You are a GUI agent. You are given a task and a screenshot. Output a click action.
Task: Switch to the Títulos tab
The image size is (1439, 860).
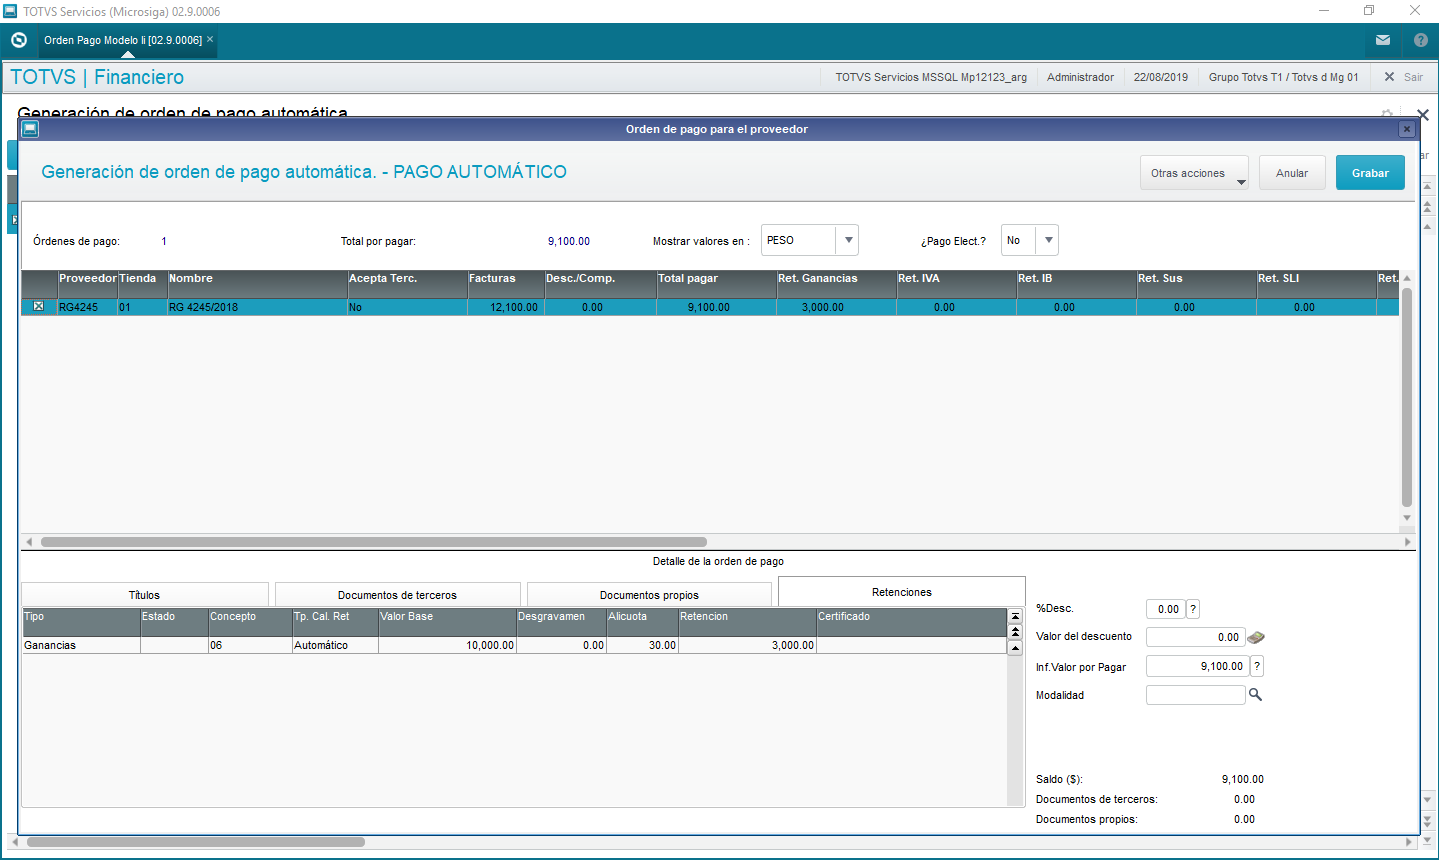[x=144, y=595]
